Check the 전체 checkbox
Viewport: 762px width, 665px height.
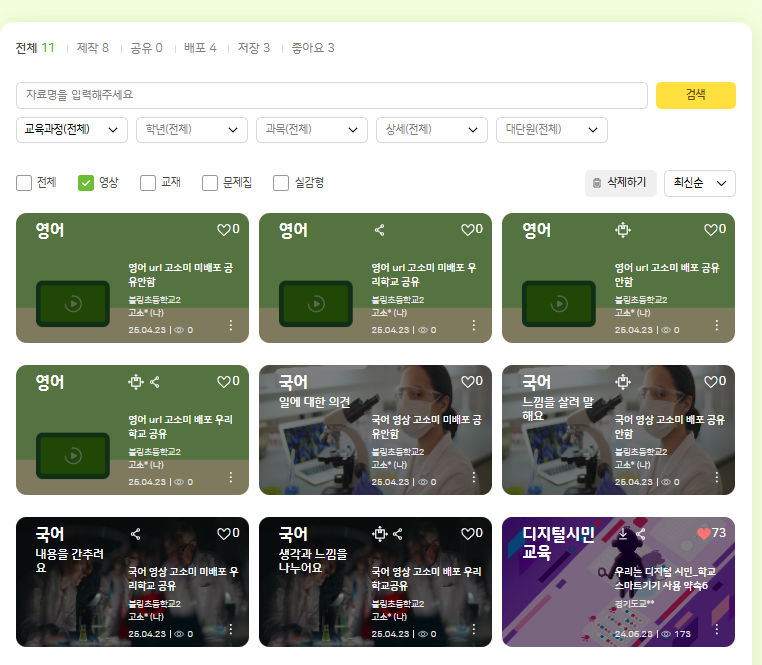[24, 183]
